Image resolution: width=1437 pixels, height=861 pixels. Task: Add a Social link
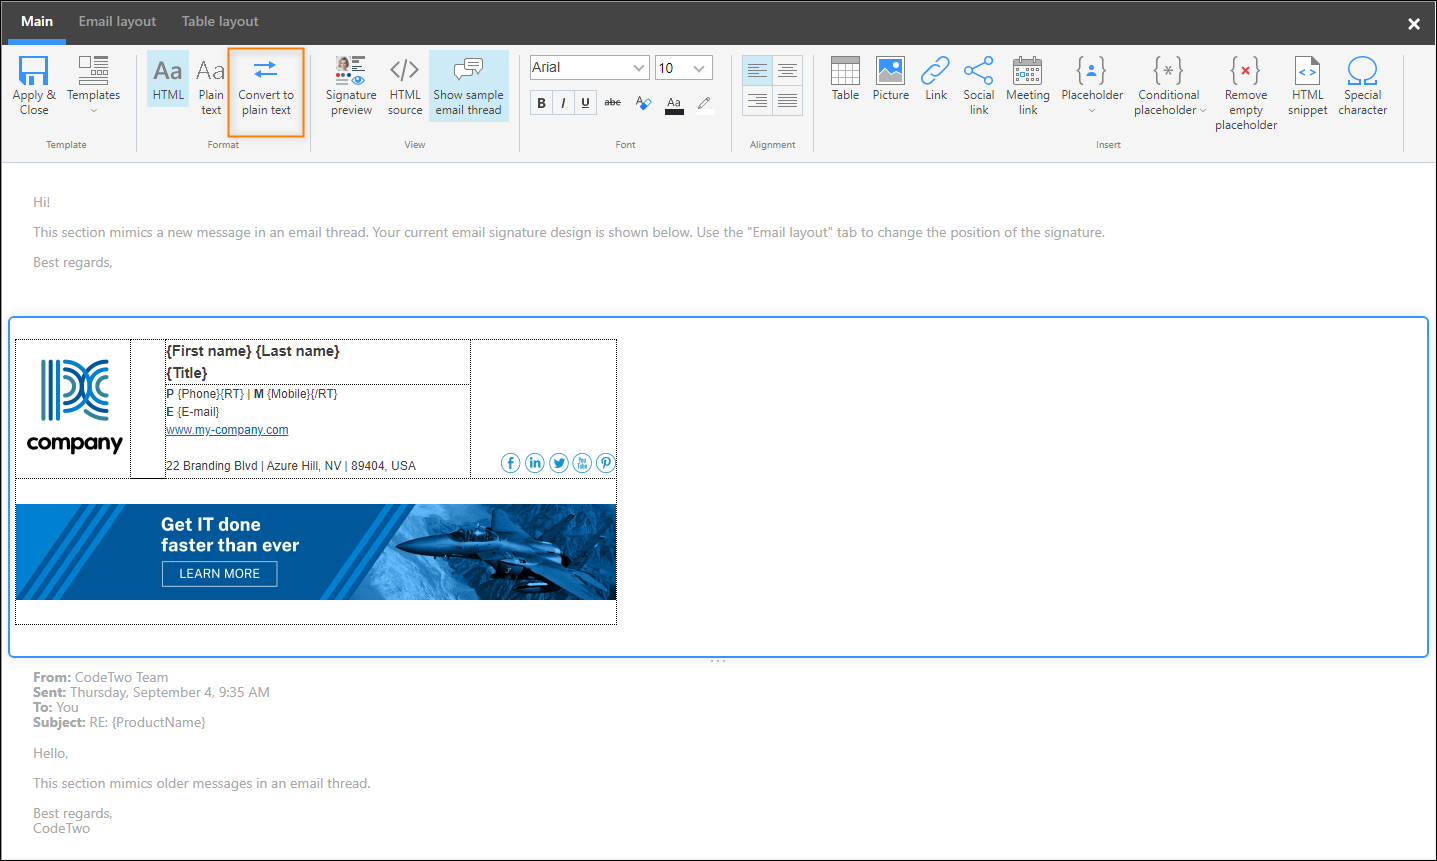tap(978, 85)
